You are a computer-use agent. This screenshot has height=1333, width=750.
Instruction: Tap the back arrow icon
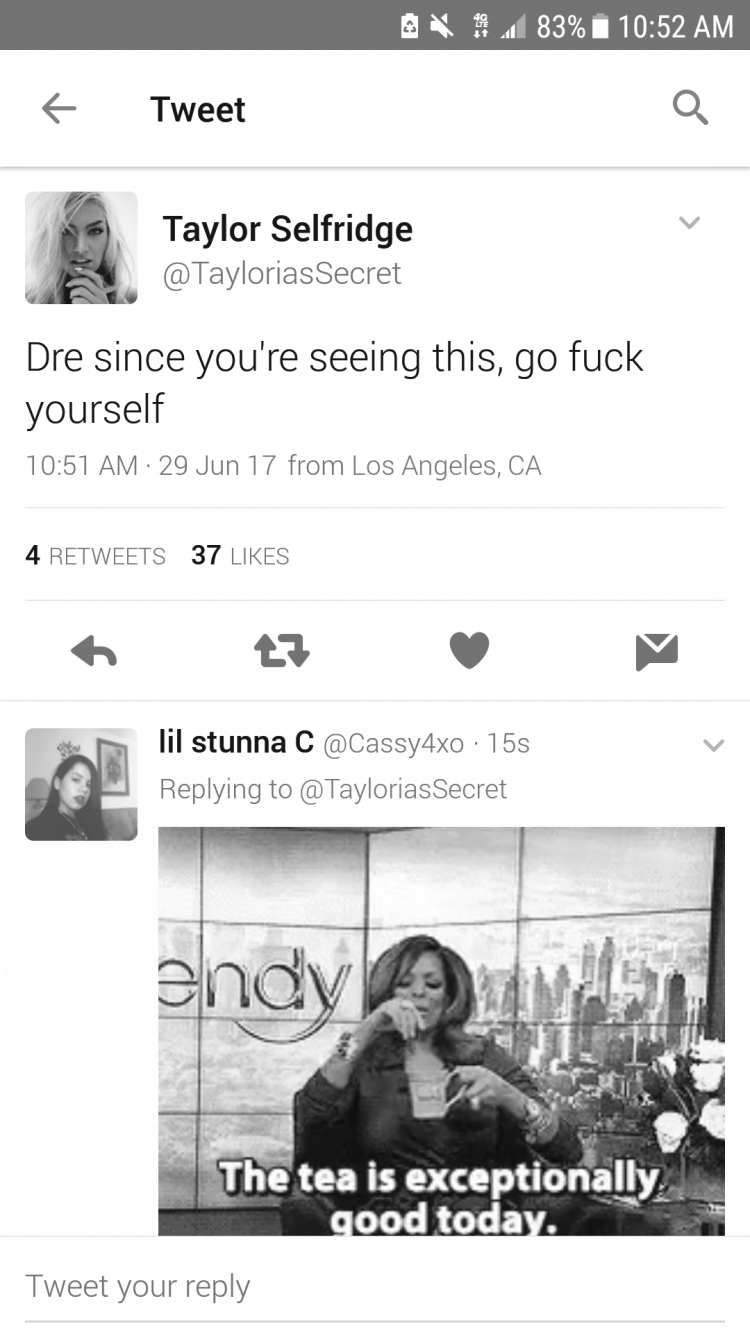click(59, 109)
